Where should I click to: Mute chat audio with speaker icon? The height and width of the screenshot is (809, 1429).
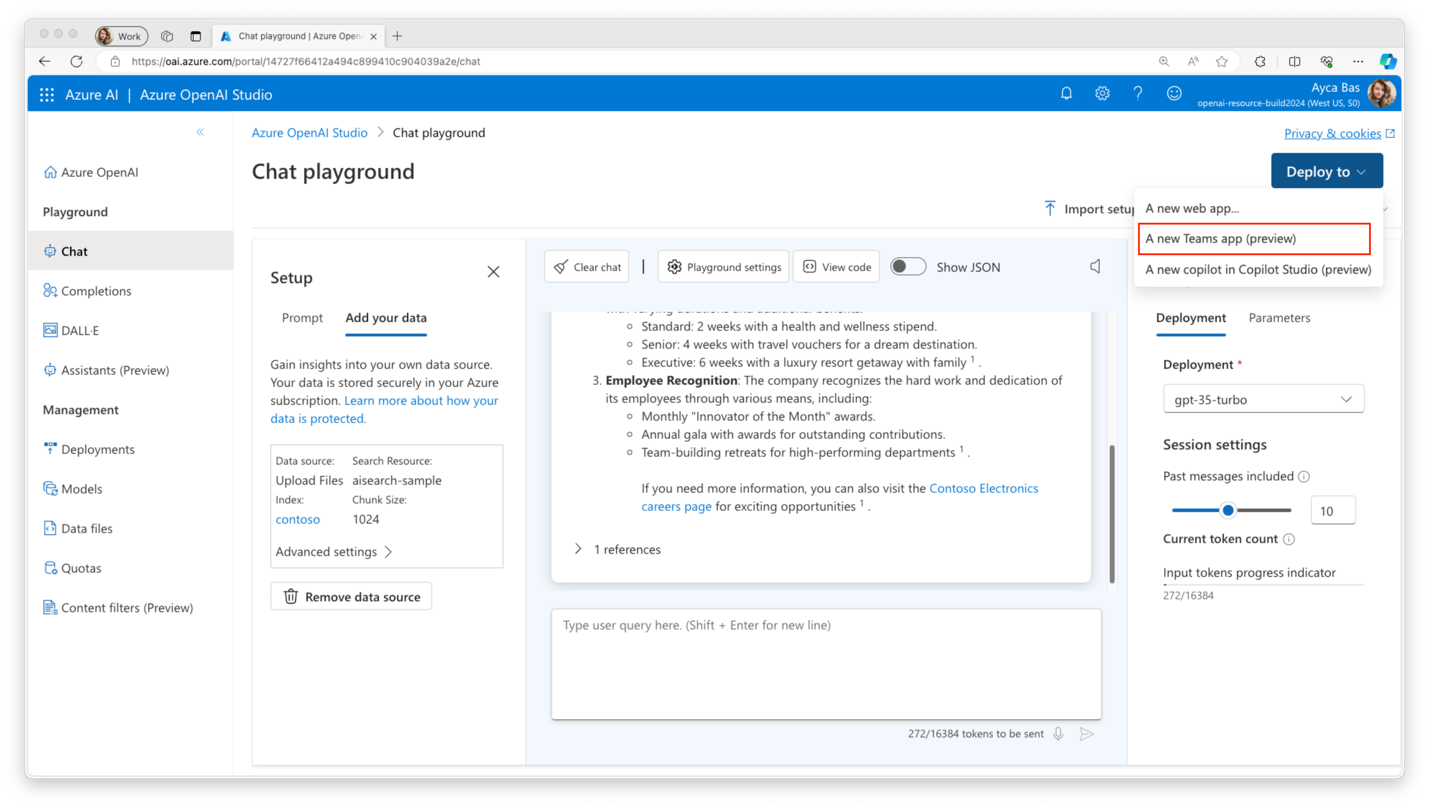[1095, 267]
